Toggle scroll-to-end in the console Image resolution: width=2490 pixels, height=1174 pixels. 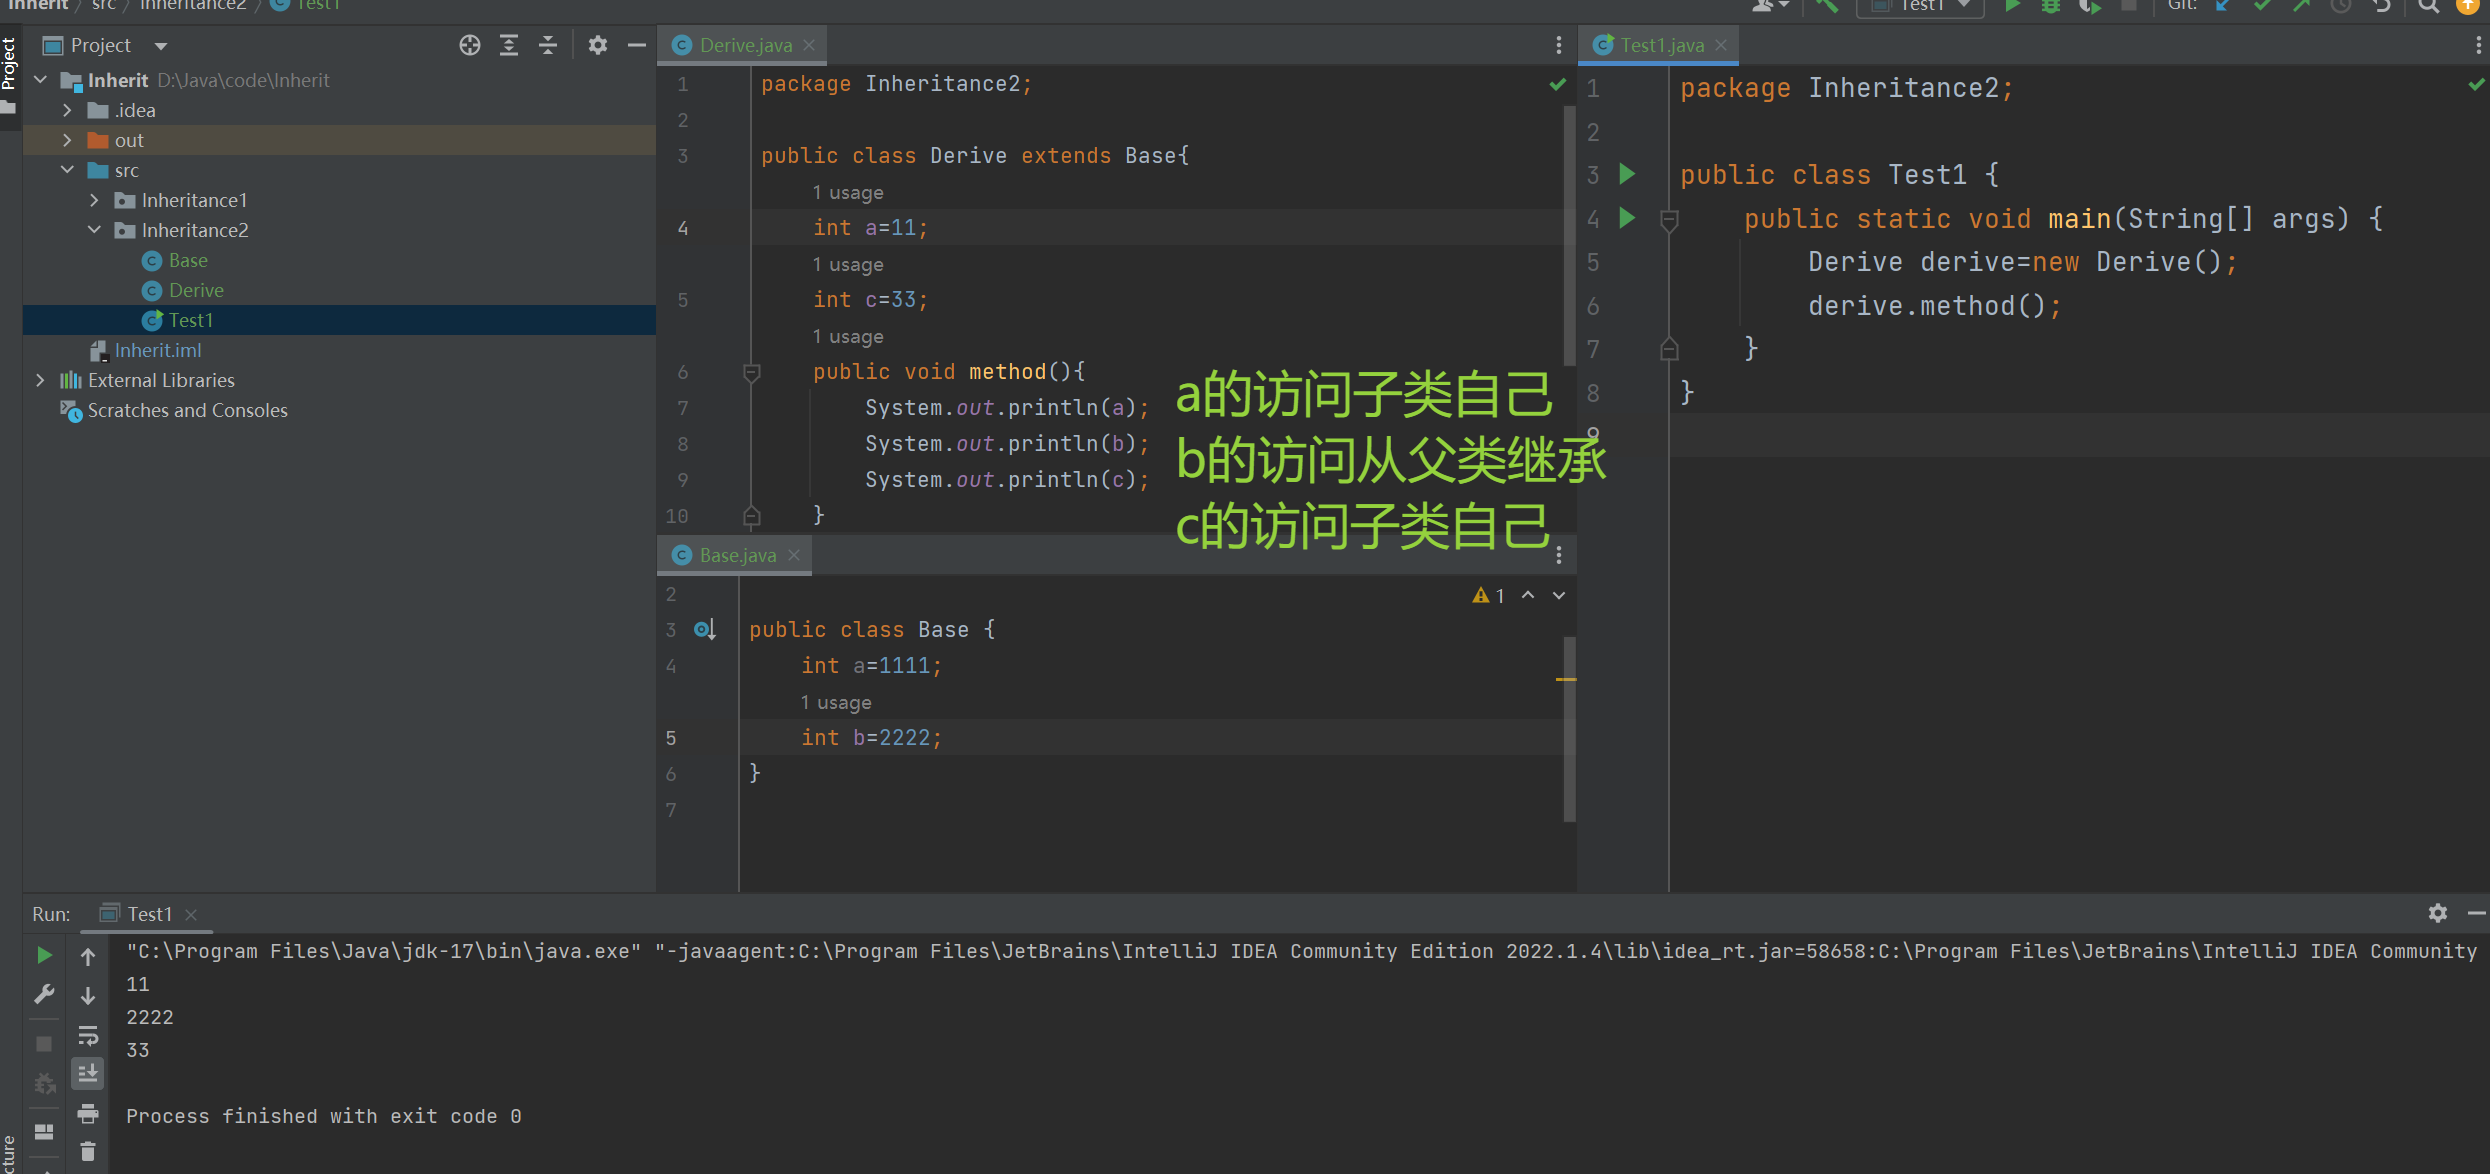coord(88,1072)
